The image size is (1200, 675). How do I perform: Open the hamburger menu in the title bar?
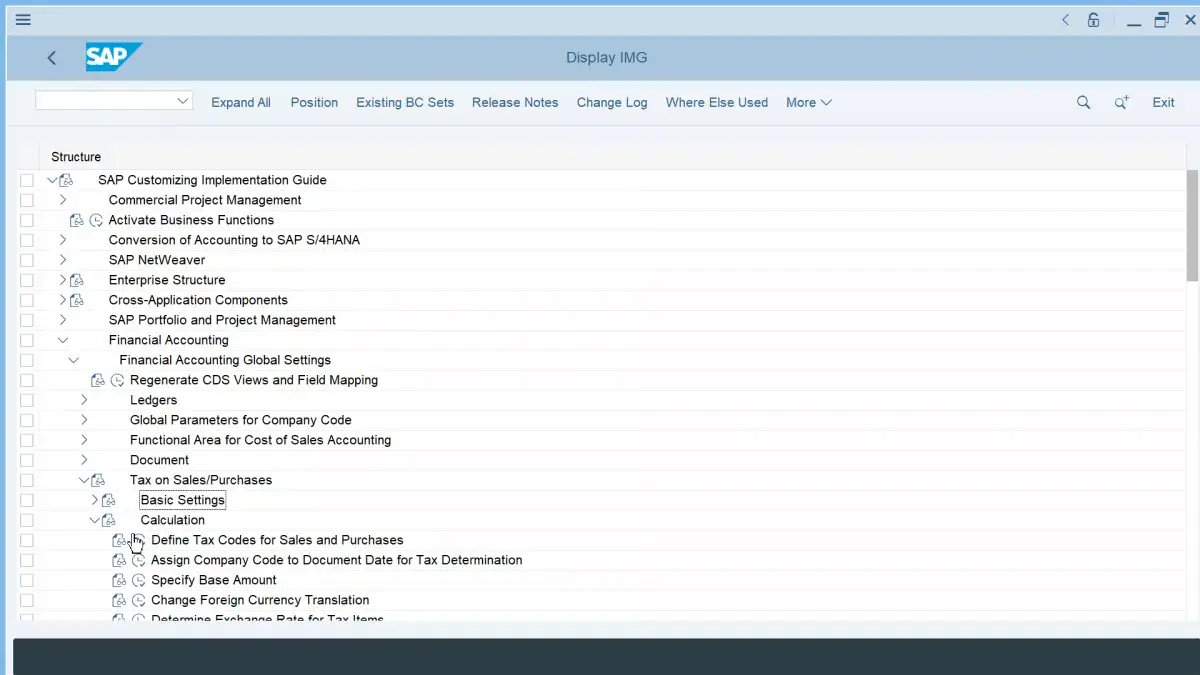(x=23, y=20)
